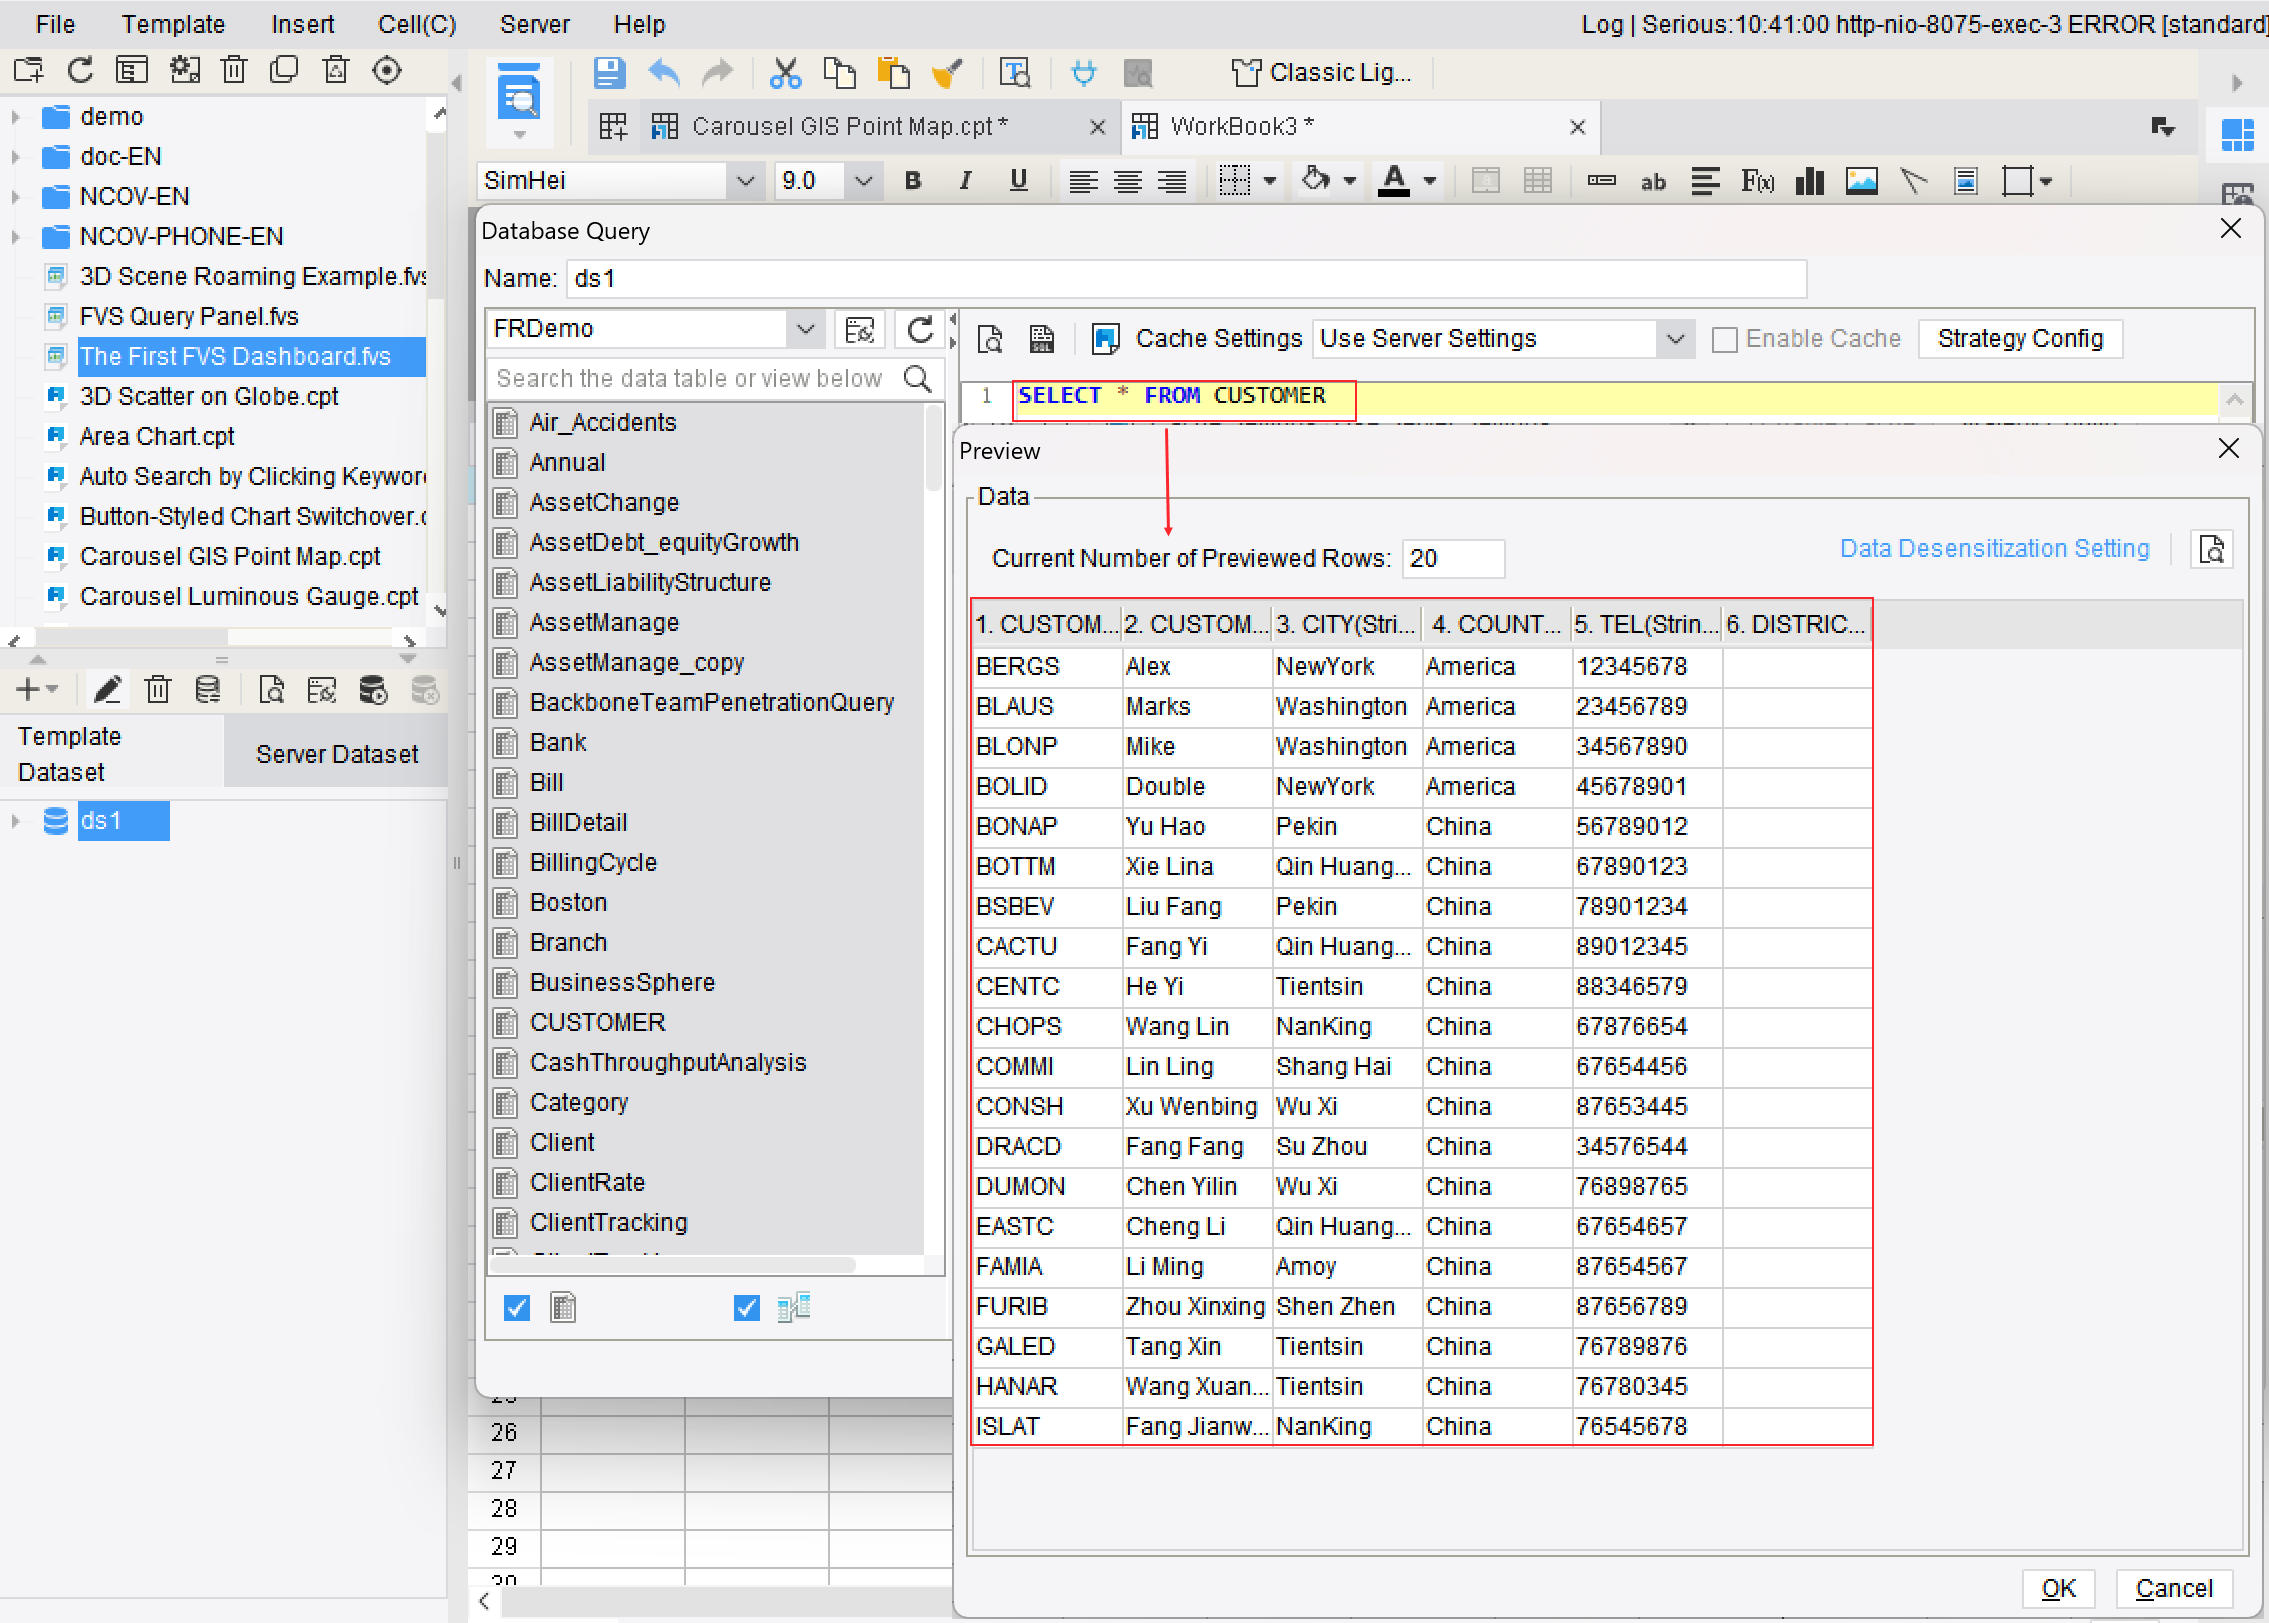The height and width of the screenshot is (1623, 2269).
Task: Open the Data Desensitization preview magnifier icon
Action: [2212, 549]
